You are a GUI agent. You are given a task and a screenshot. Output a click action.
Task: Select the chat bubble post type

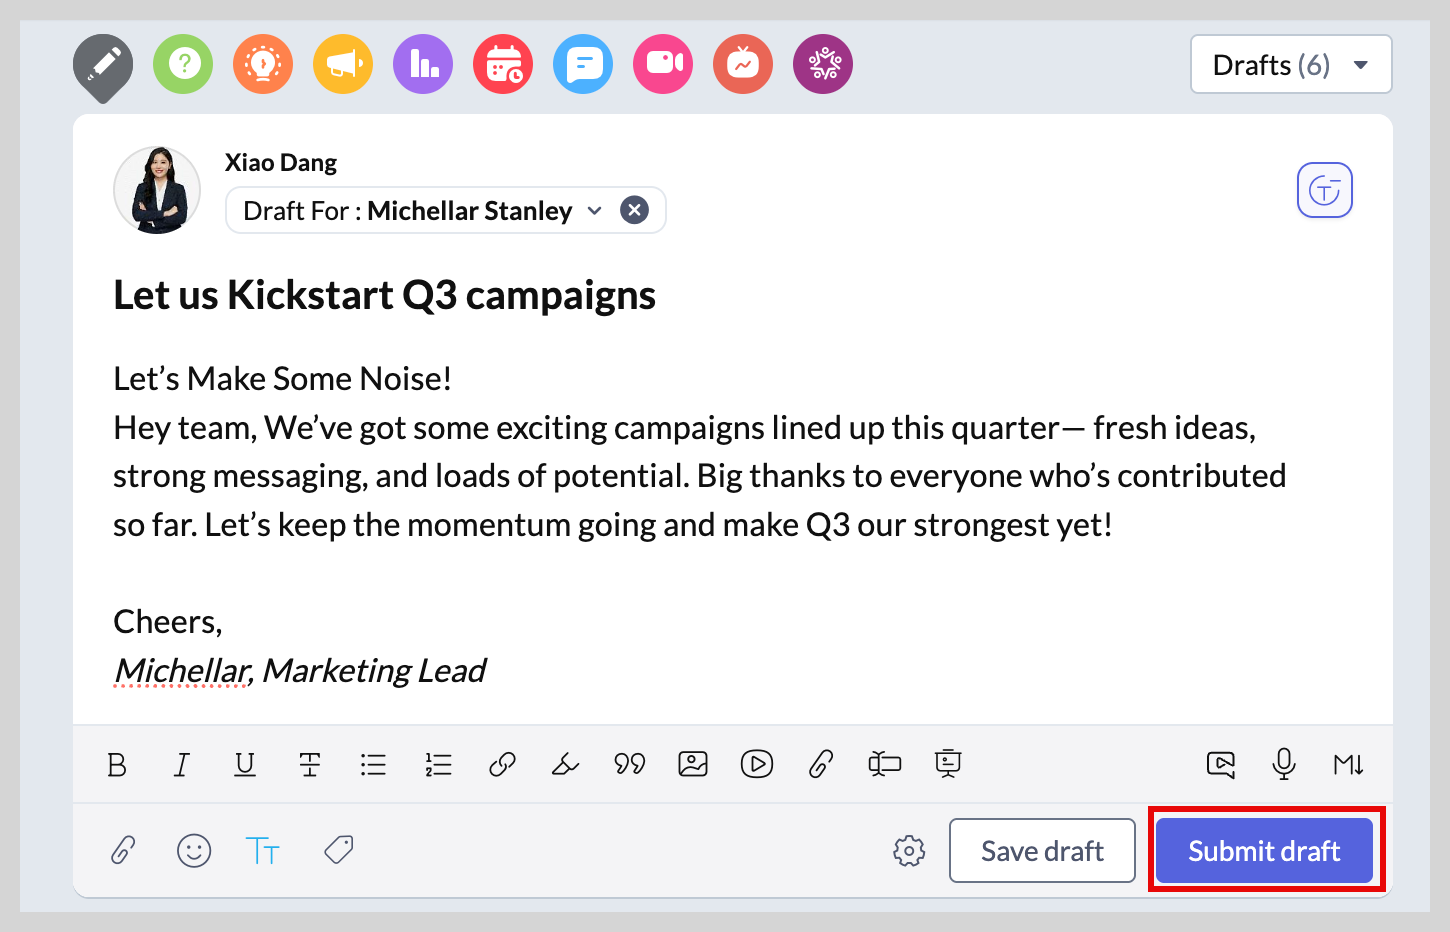(583, 64)
